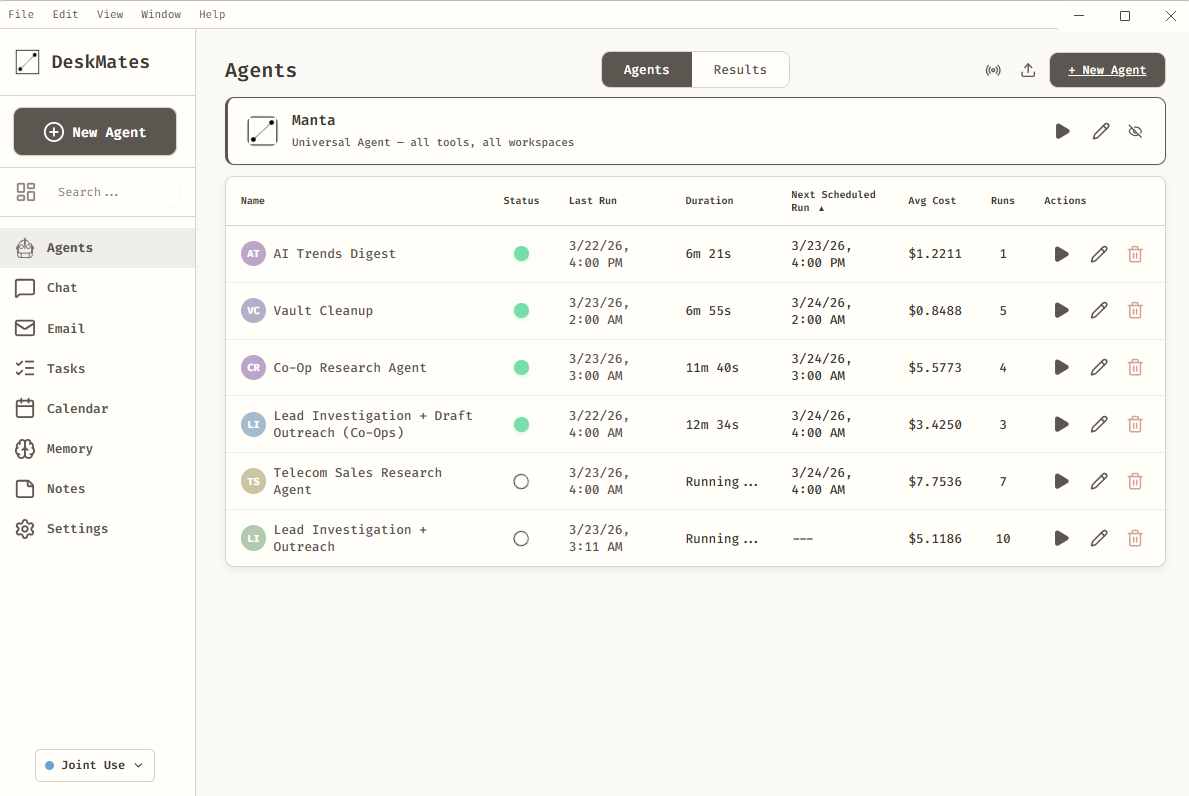The image size is (1189, 796).
Task: Edit Lead Investigation + Draft Outreach (Co-Ops)
Action: pos(1099,424)
